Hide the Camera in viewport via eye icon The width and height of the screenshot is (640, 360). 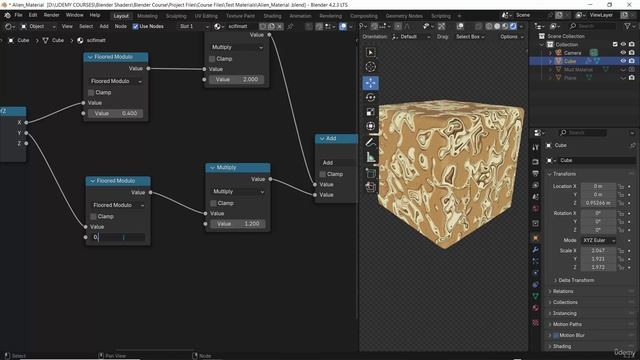623,53
